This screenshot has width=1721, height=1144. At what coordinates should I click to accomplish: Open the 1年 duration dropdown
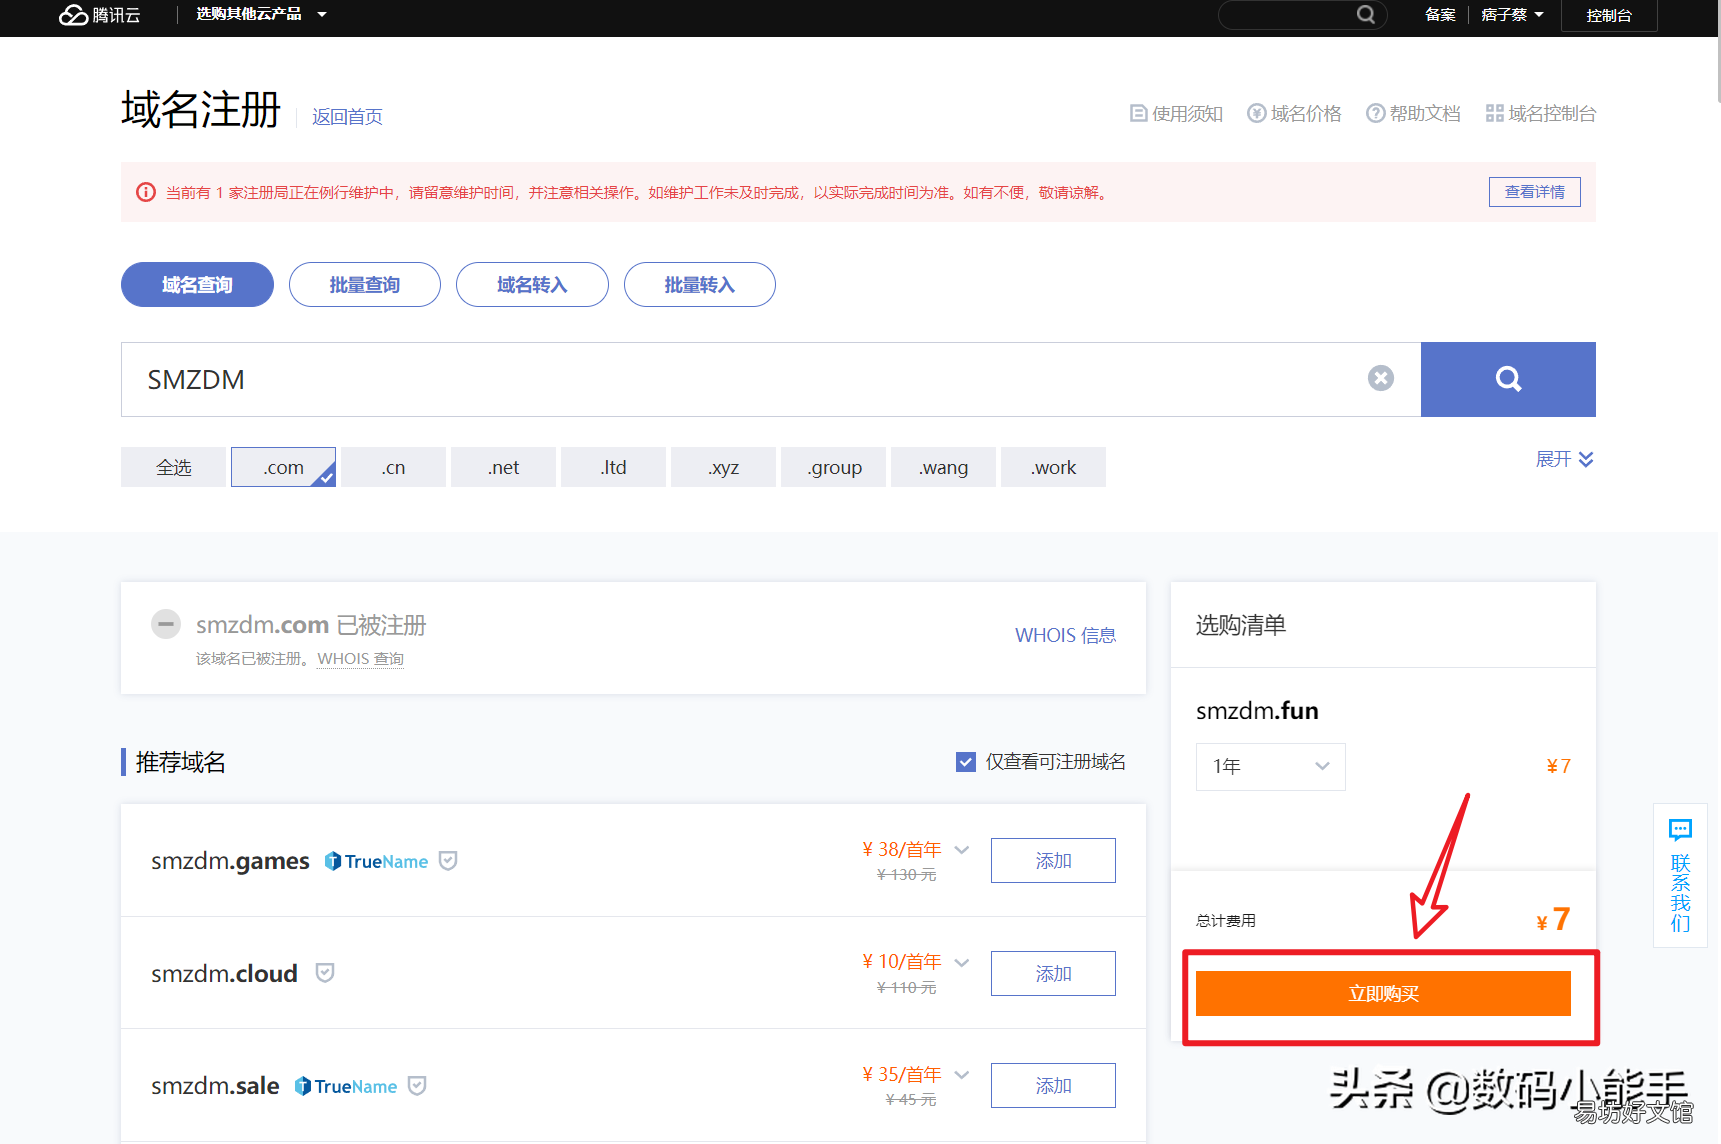1271,766
